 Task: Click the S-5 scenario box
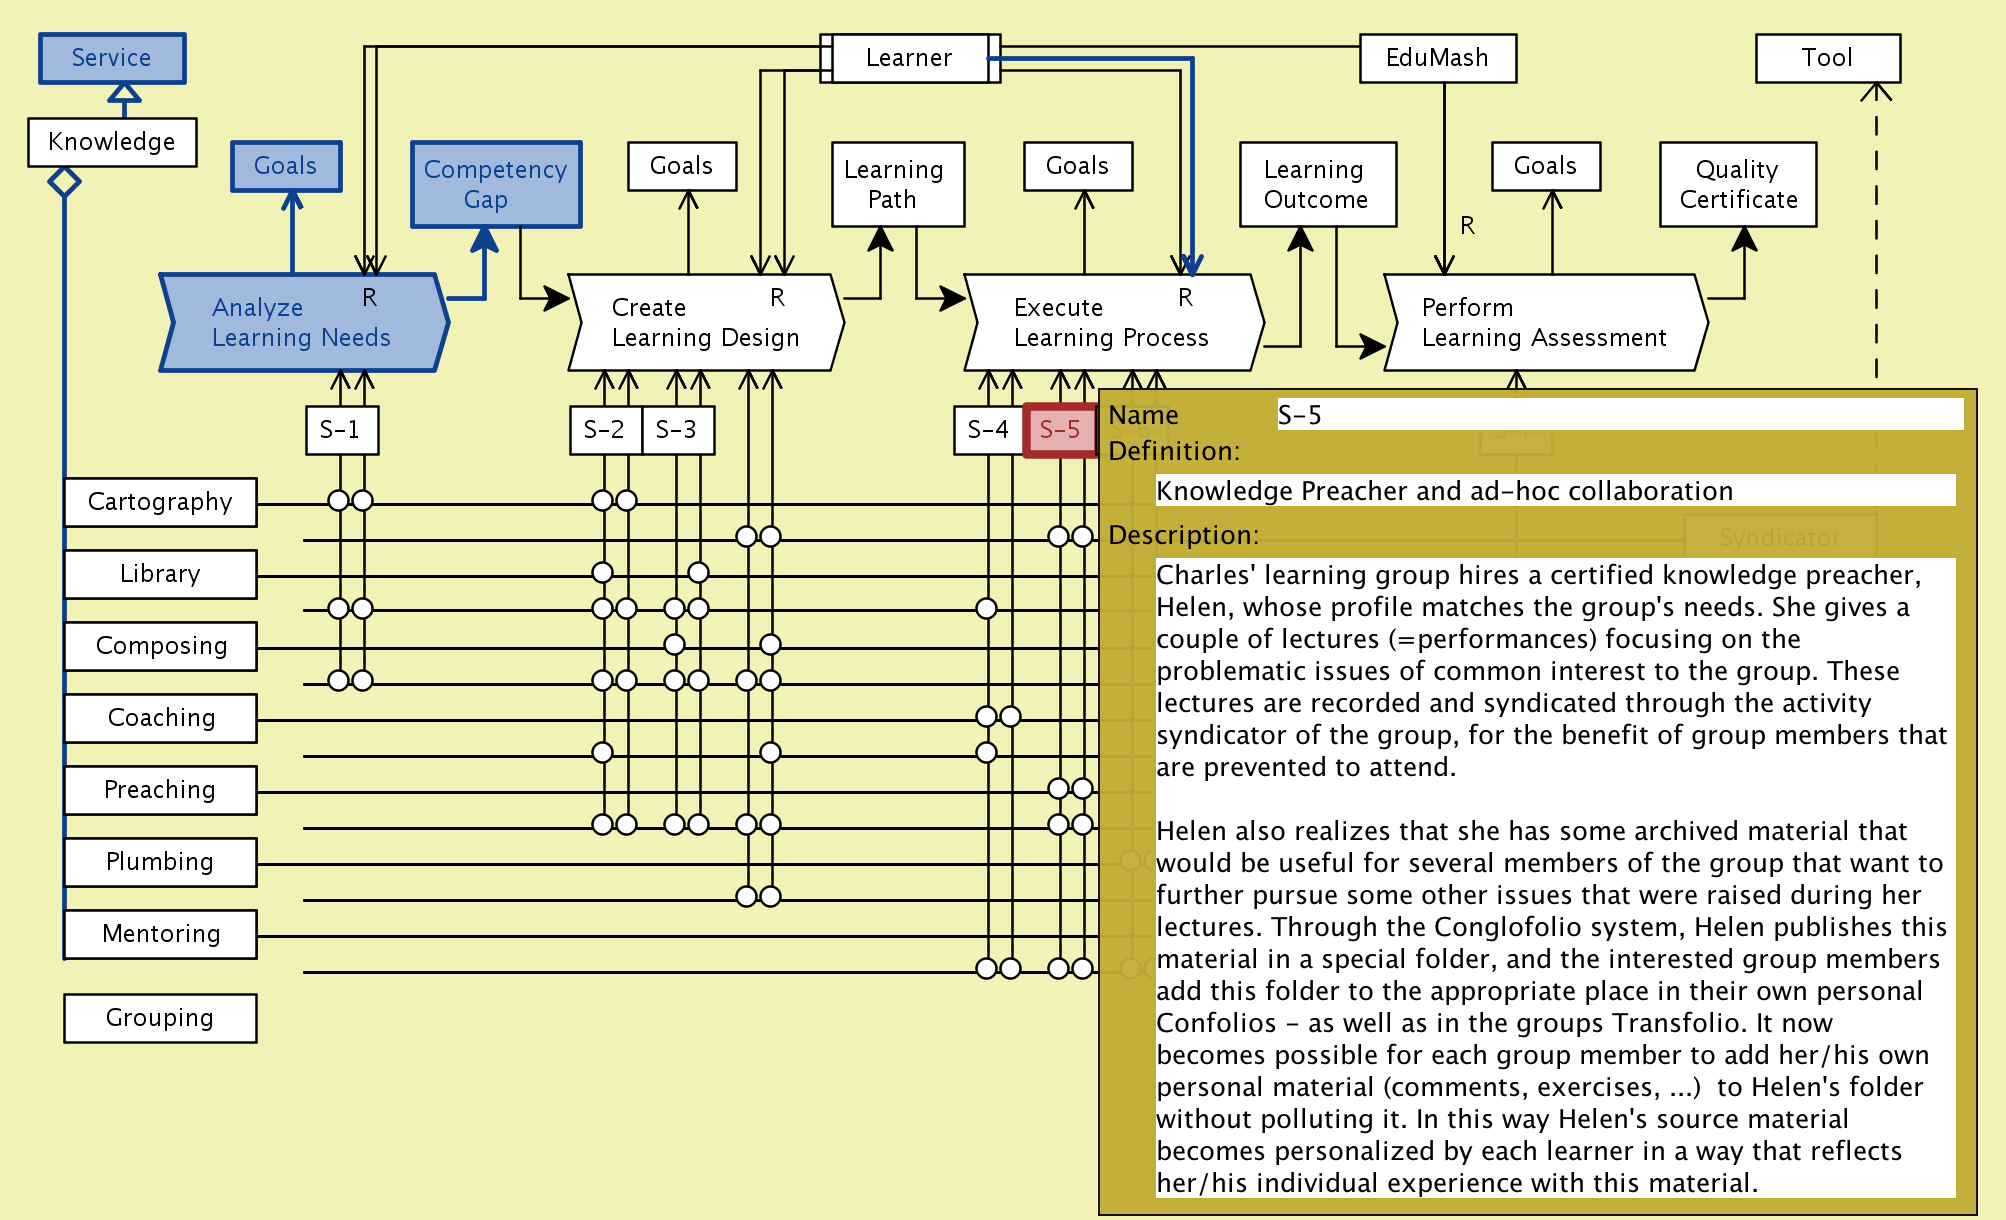[1059, 430]
